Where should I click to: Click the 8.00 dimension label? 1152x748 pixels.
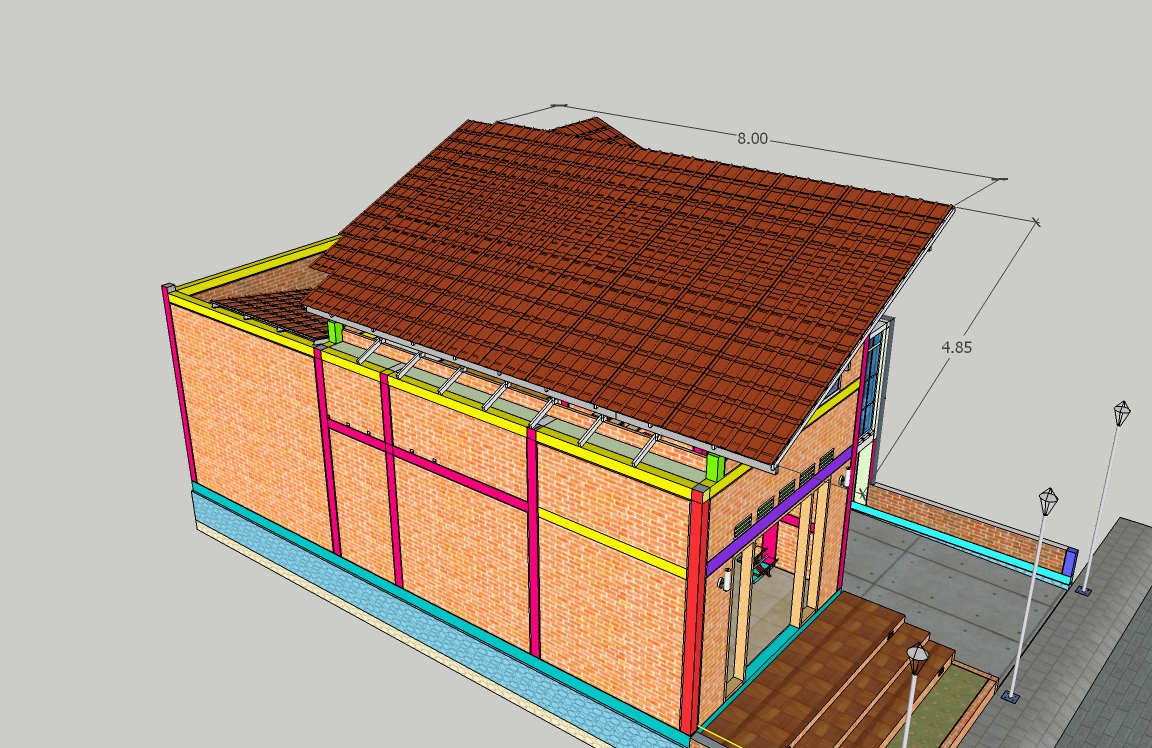(752, 139)
